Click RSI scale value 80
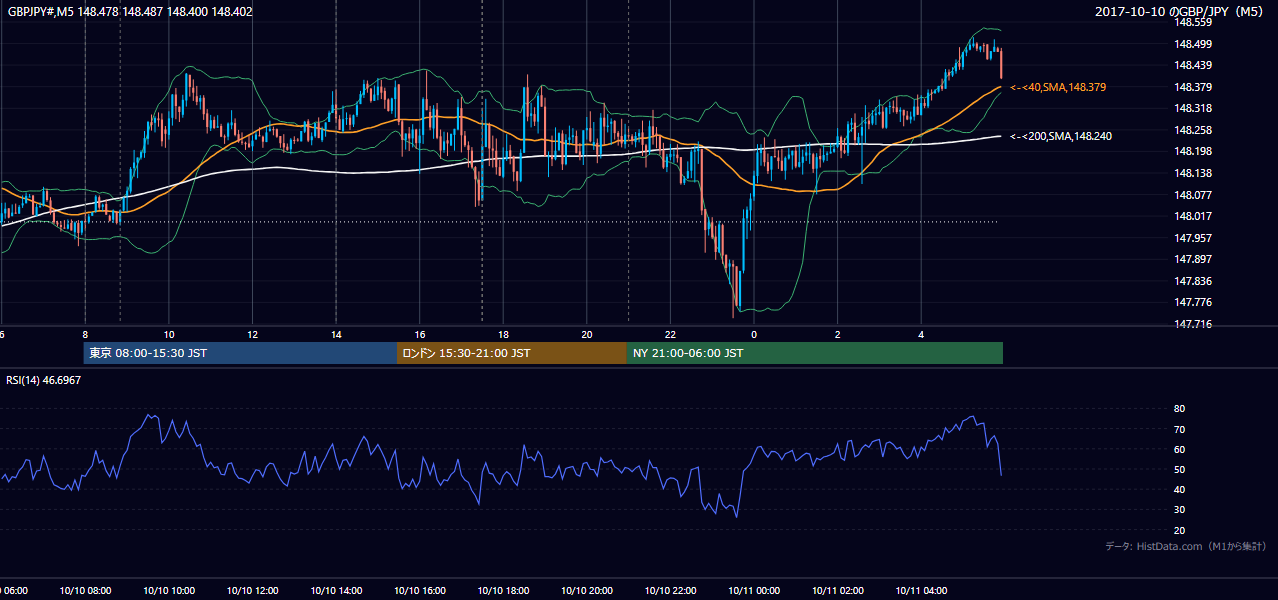Viewport: 1278px width, 600px height. point(1180,409)
